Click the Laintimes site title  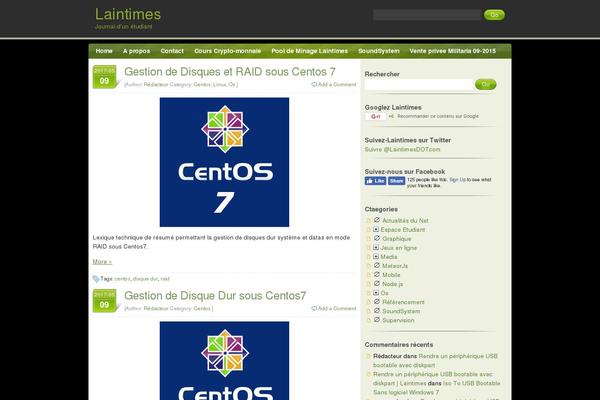(128, 14)
